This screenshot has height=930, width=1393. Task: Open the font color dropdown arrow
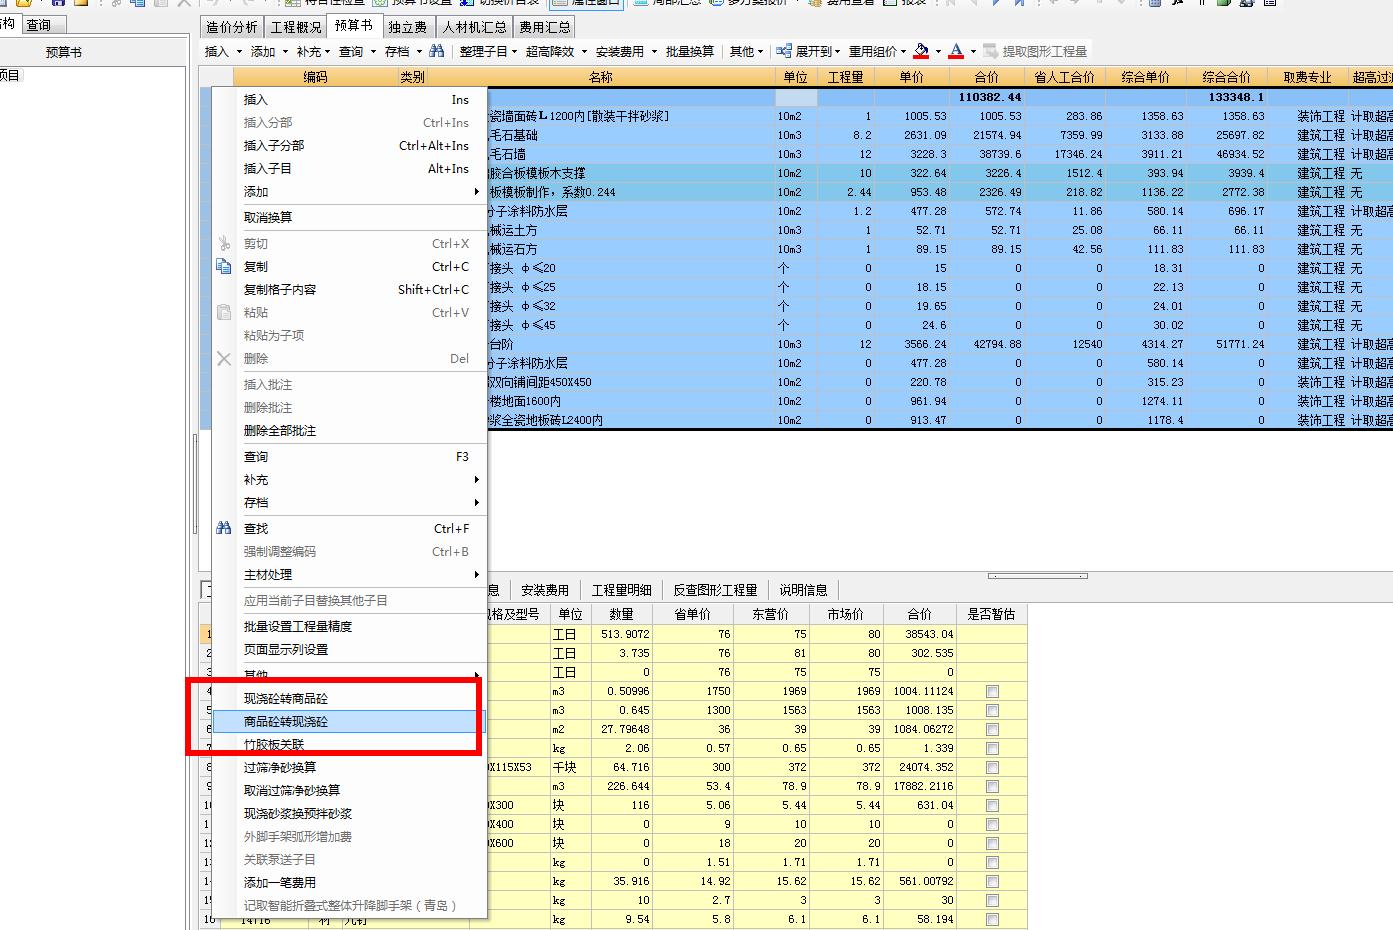[x=973, y=52]
